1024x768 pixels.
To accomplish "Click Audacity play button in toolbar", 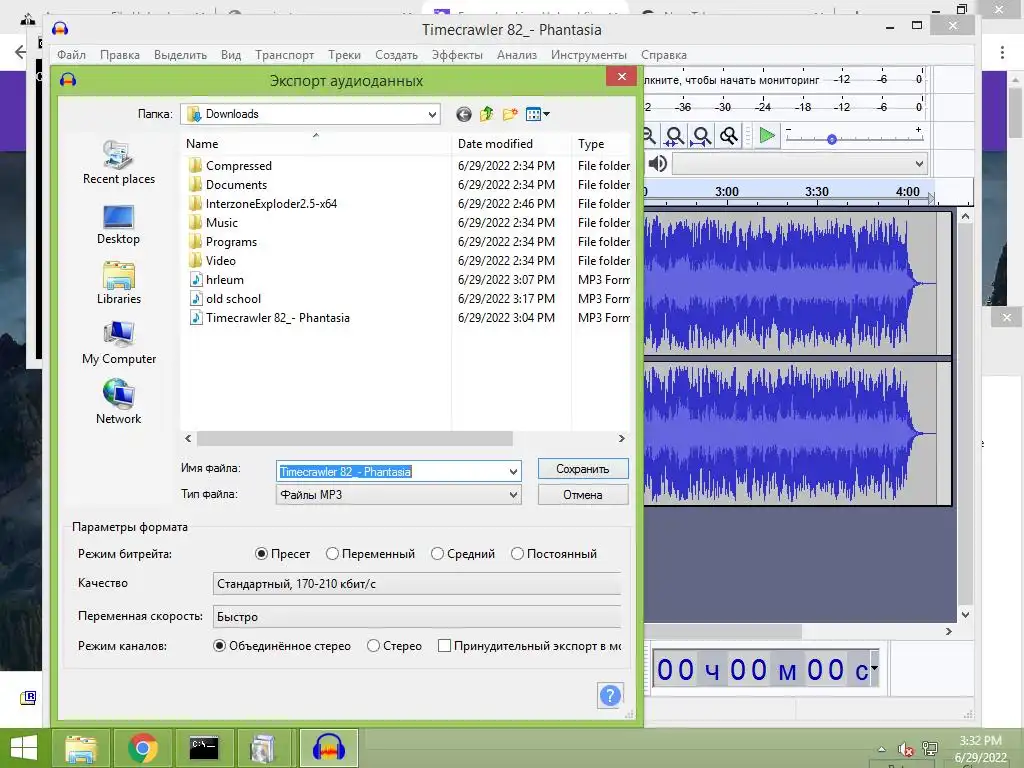I will [x=767, y=136].
